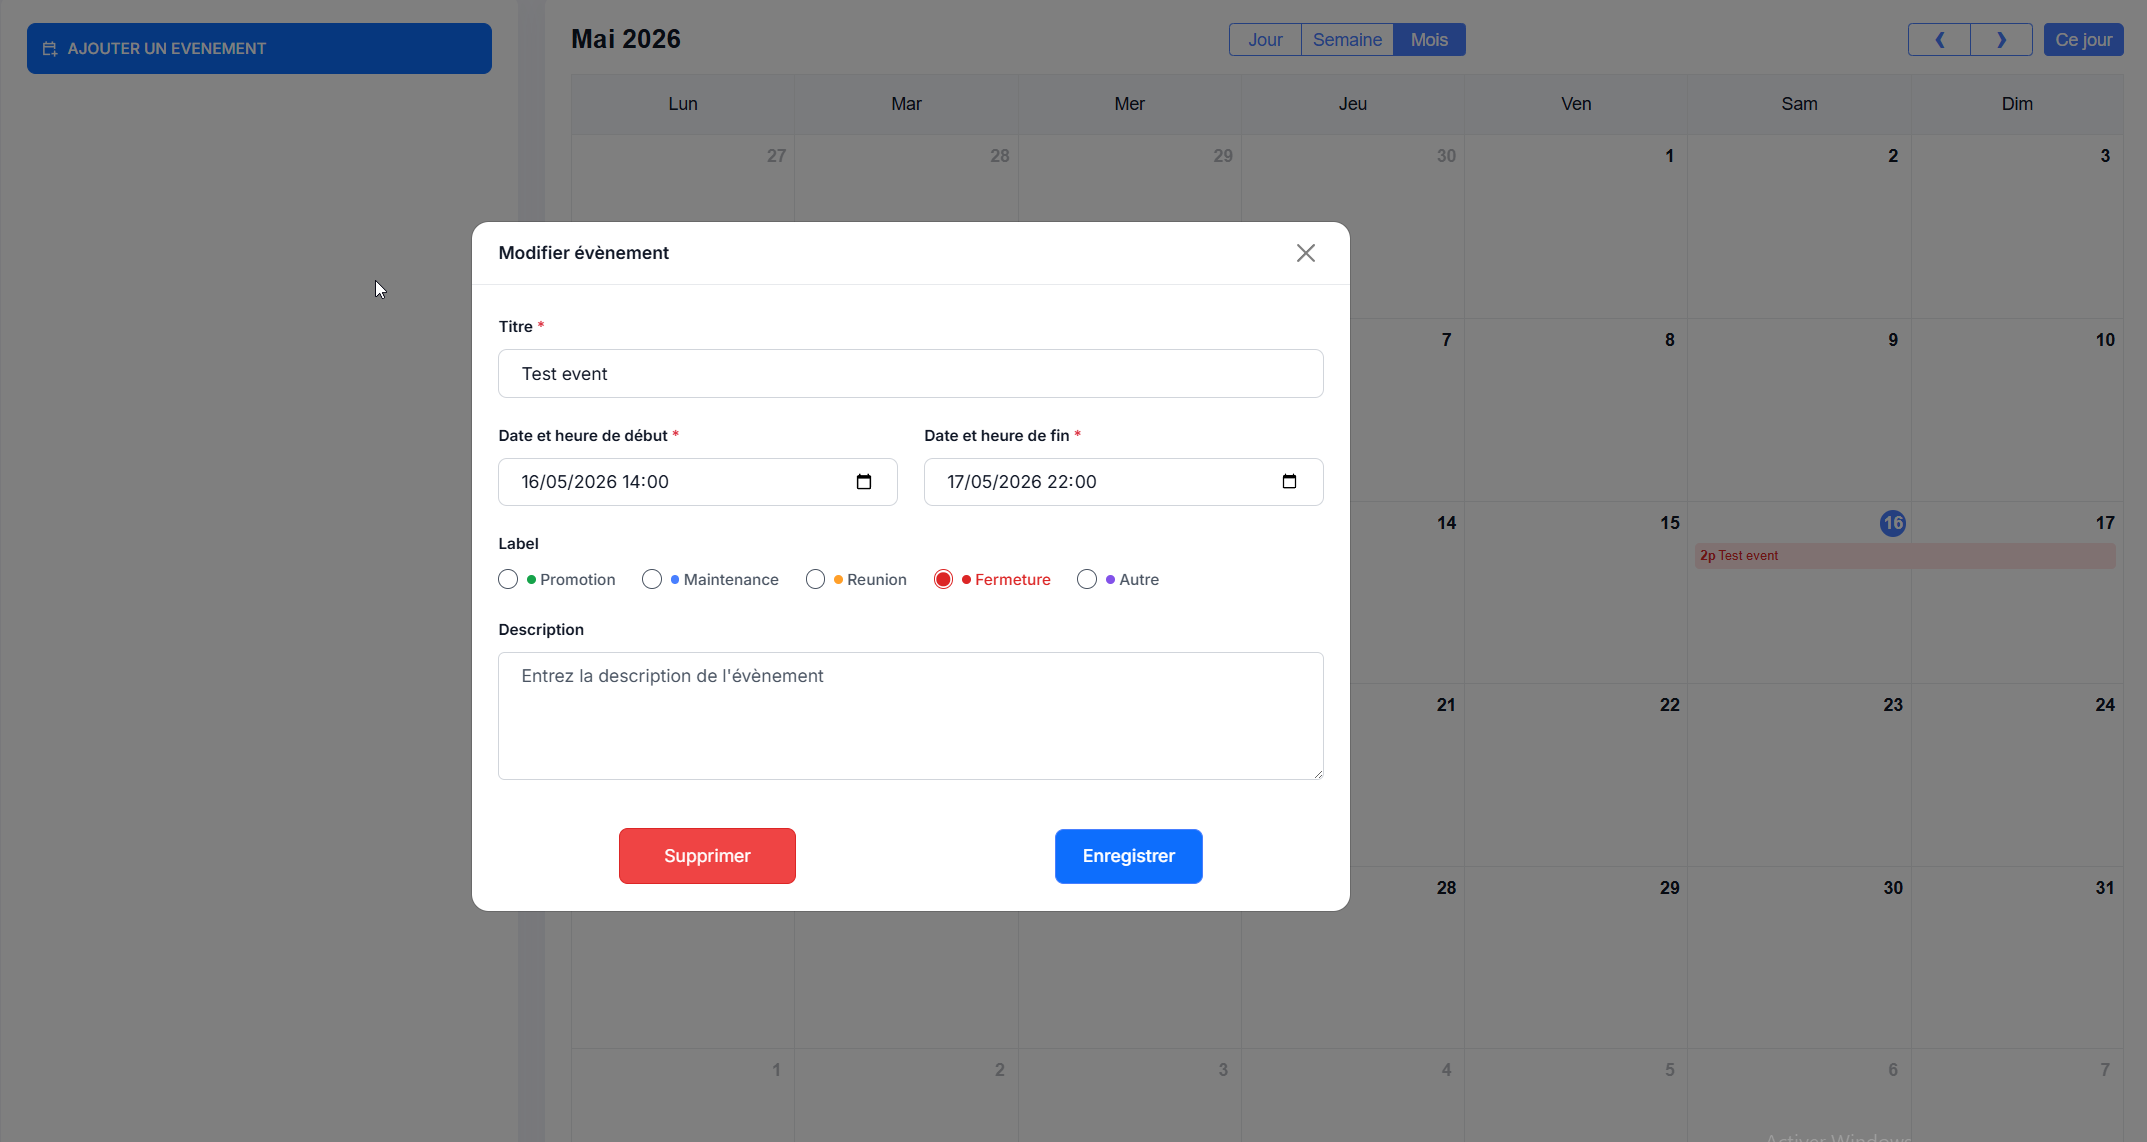Click Supprimer to delete event
Image resolution: width=2147 pixels, height=1142 pixels.
click(x=707, y=856)
